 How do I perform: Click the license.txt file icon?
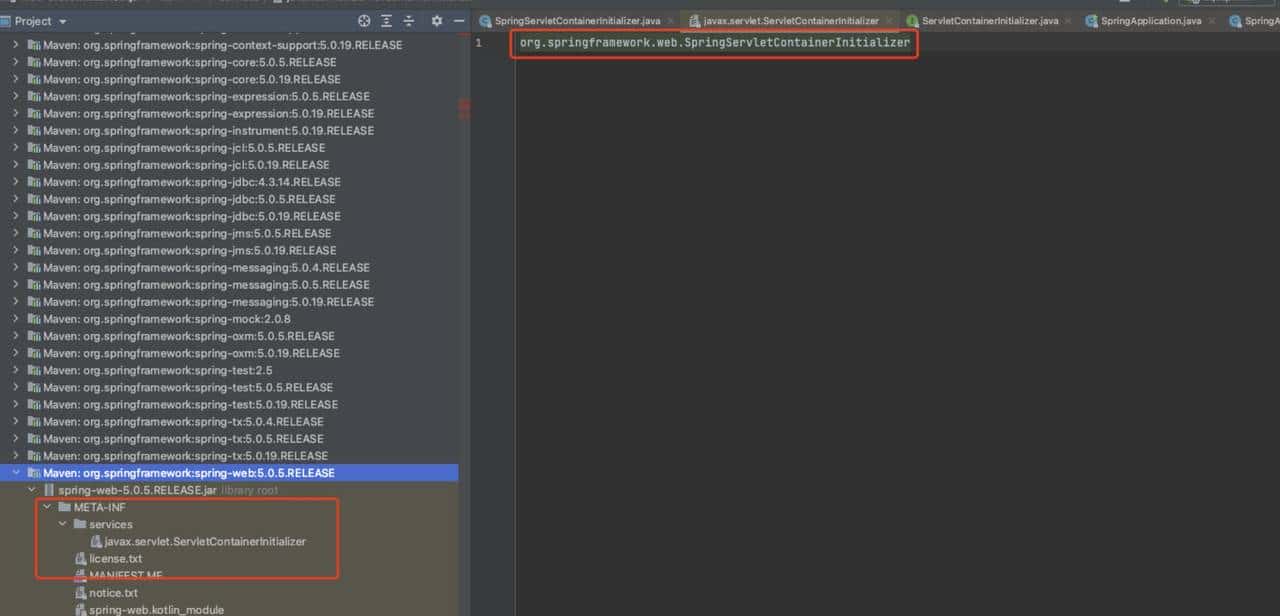click(x=80, y=559)
